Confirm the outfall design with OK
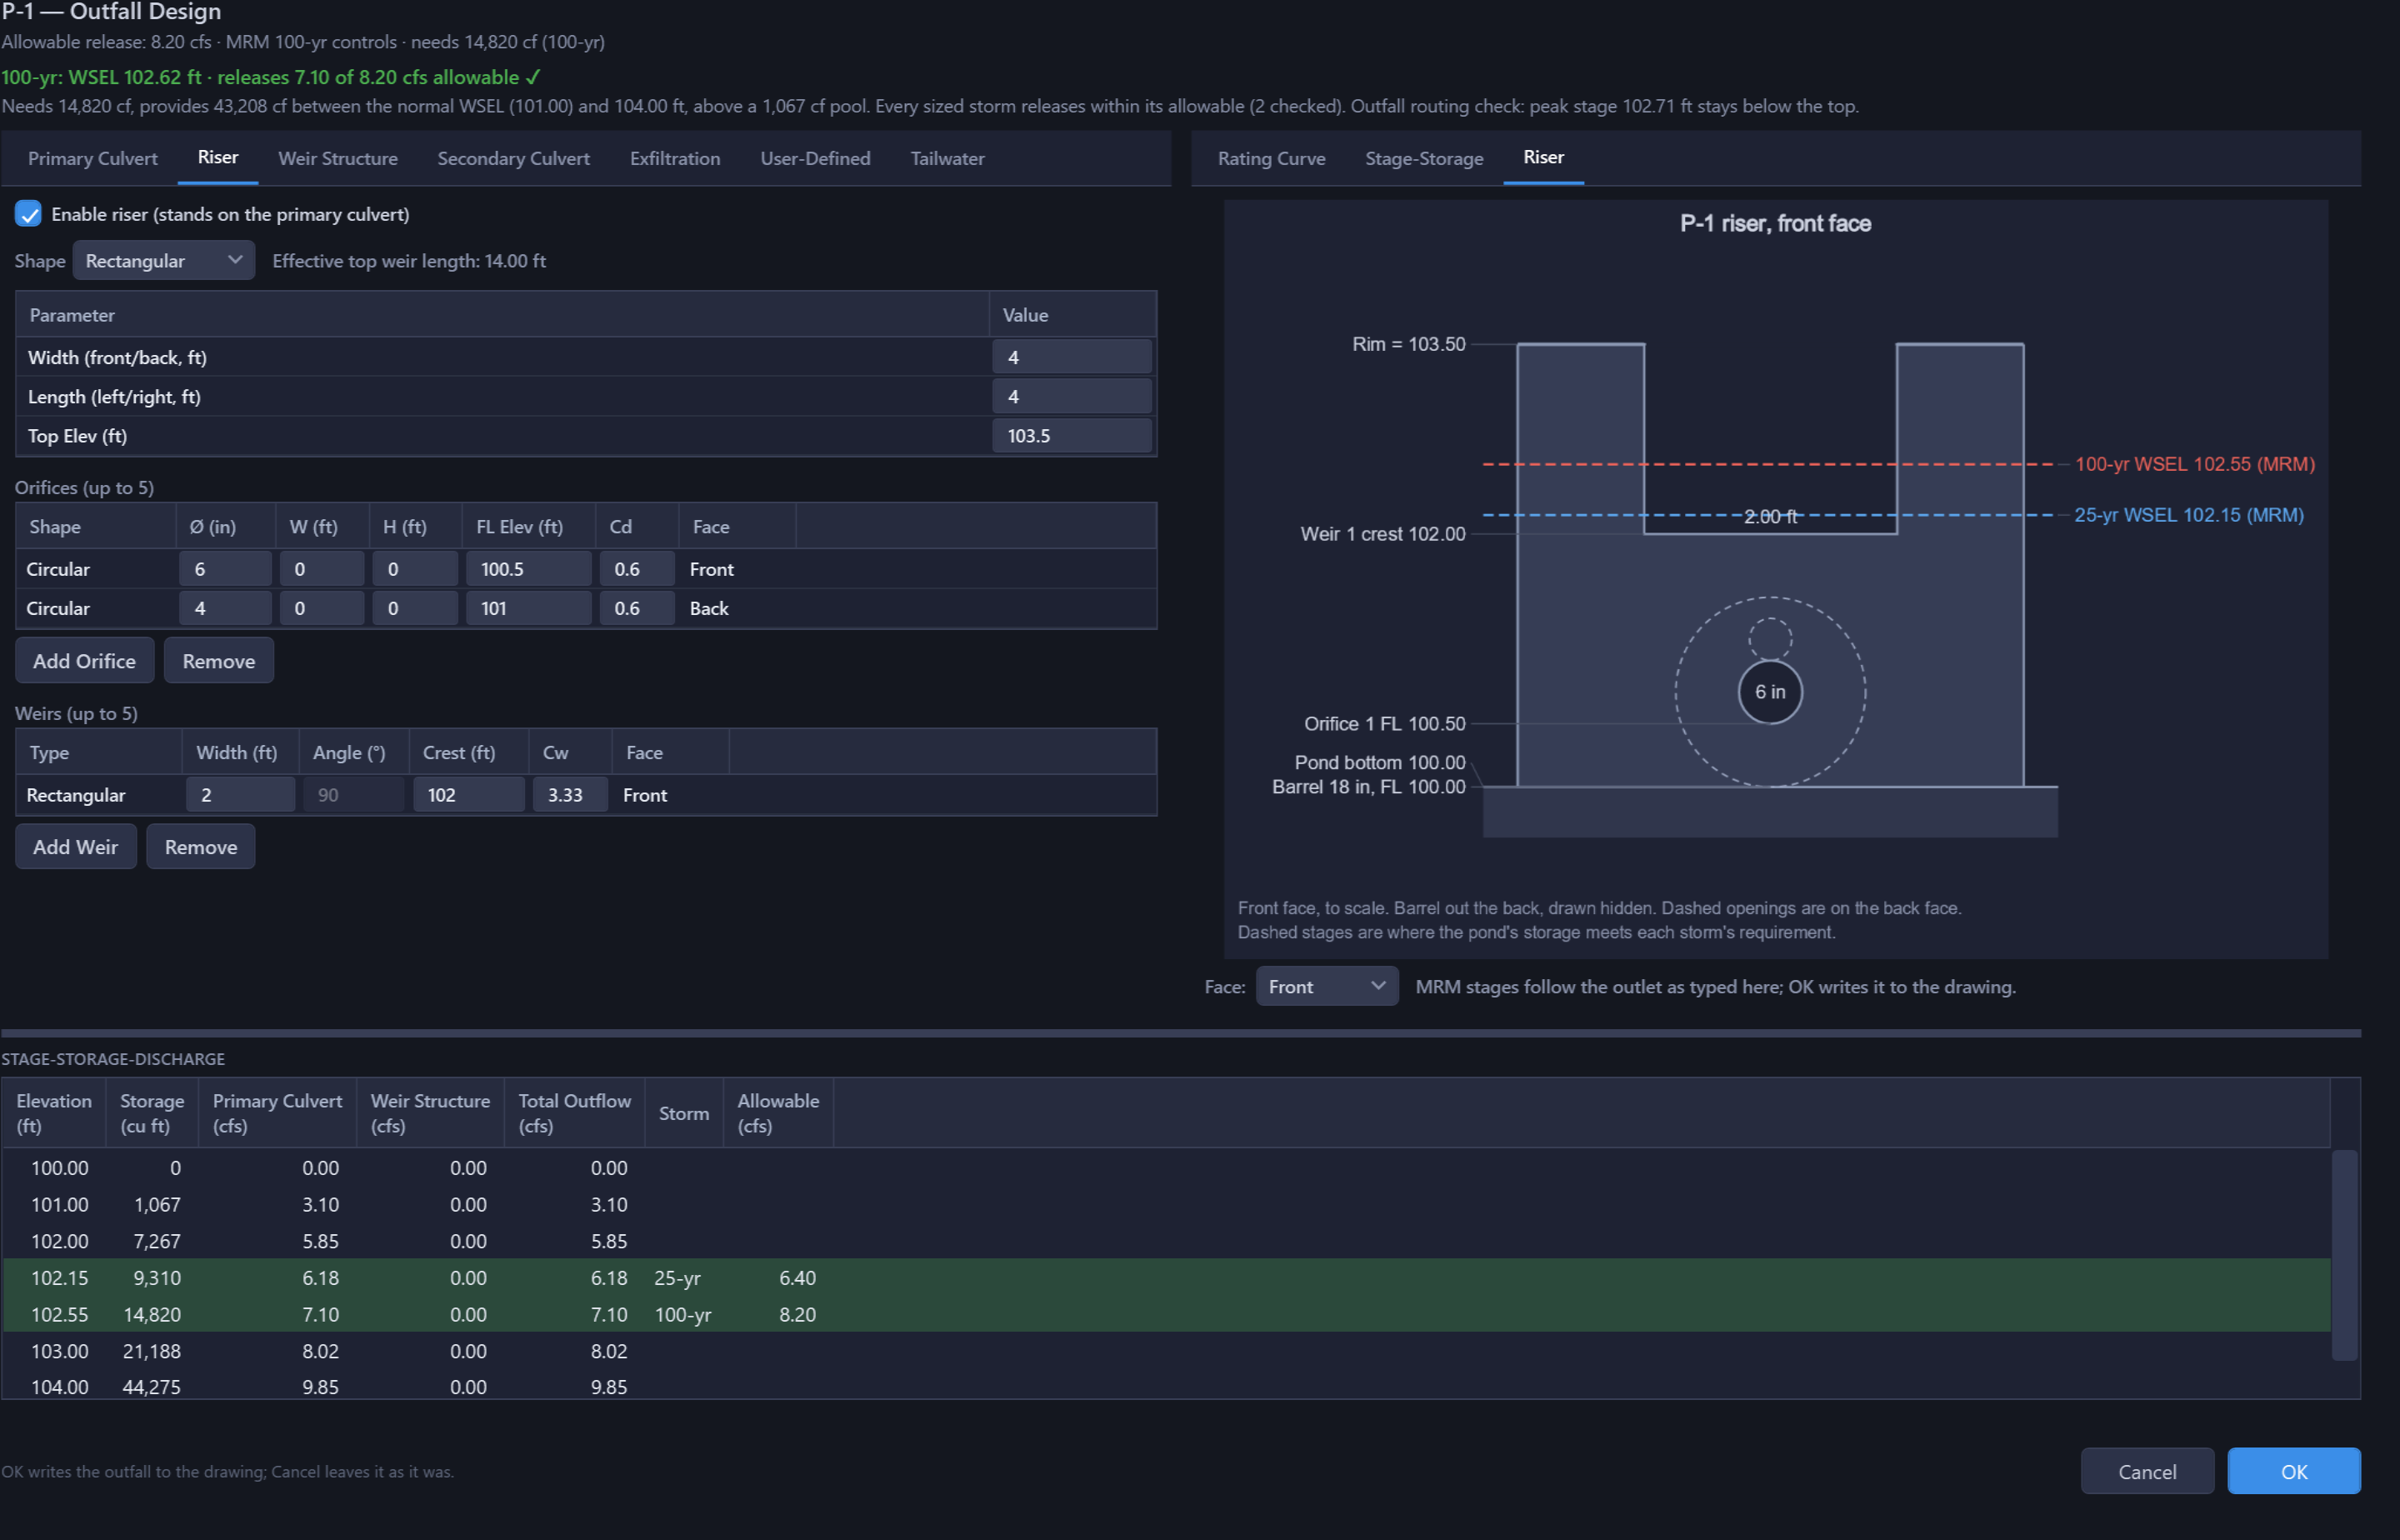The width and height of the screenshot is (2400, 1540). [x=2294, y=1472]
